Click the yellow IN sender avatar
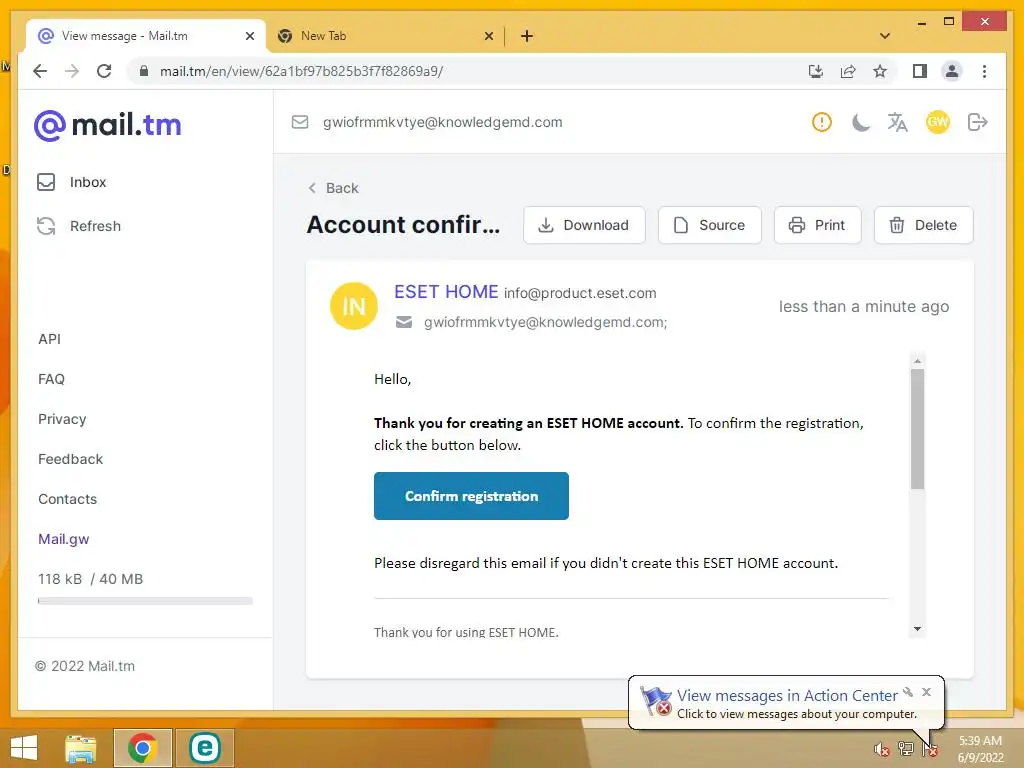Image resolution: width=1024 pixels, height=768 pixels. pyautogui.click(x=354, y=306)
